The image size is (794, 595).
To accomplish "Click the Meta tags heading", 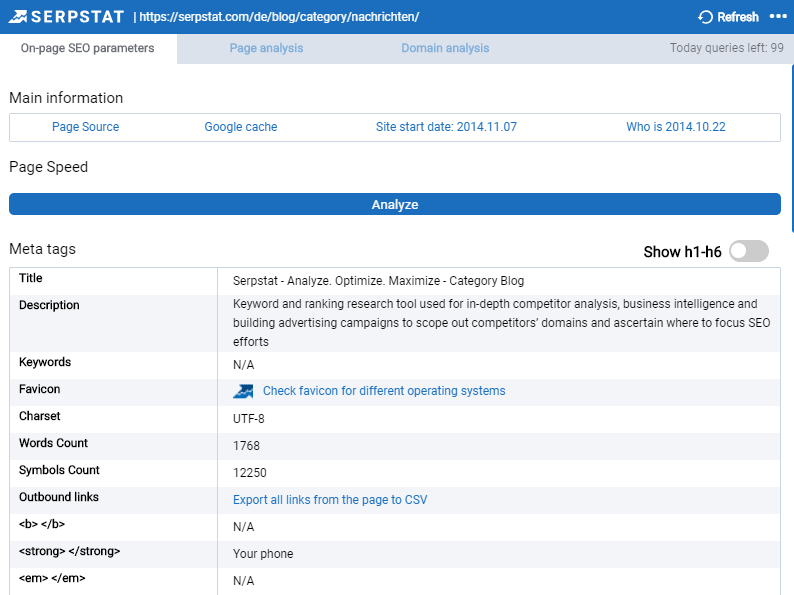I will click(43, 249).
